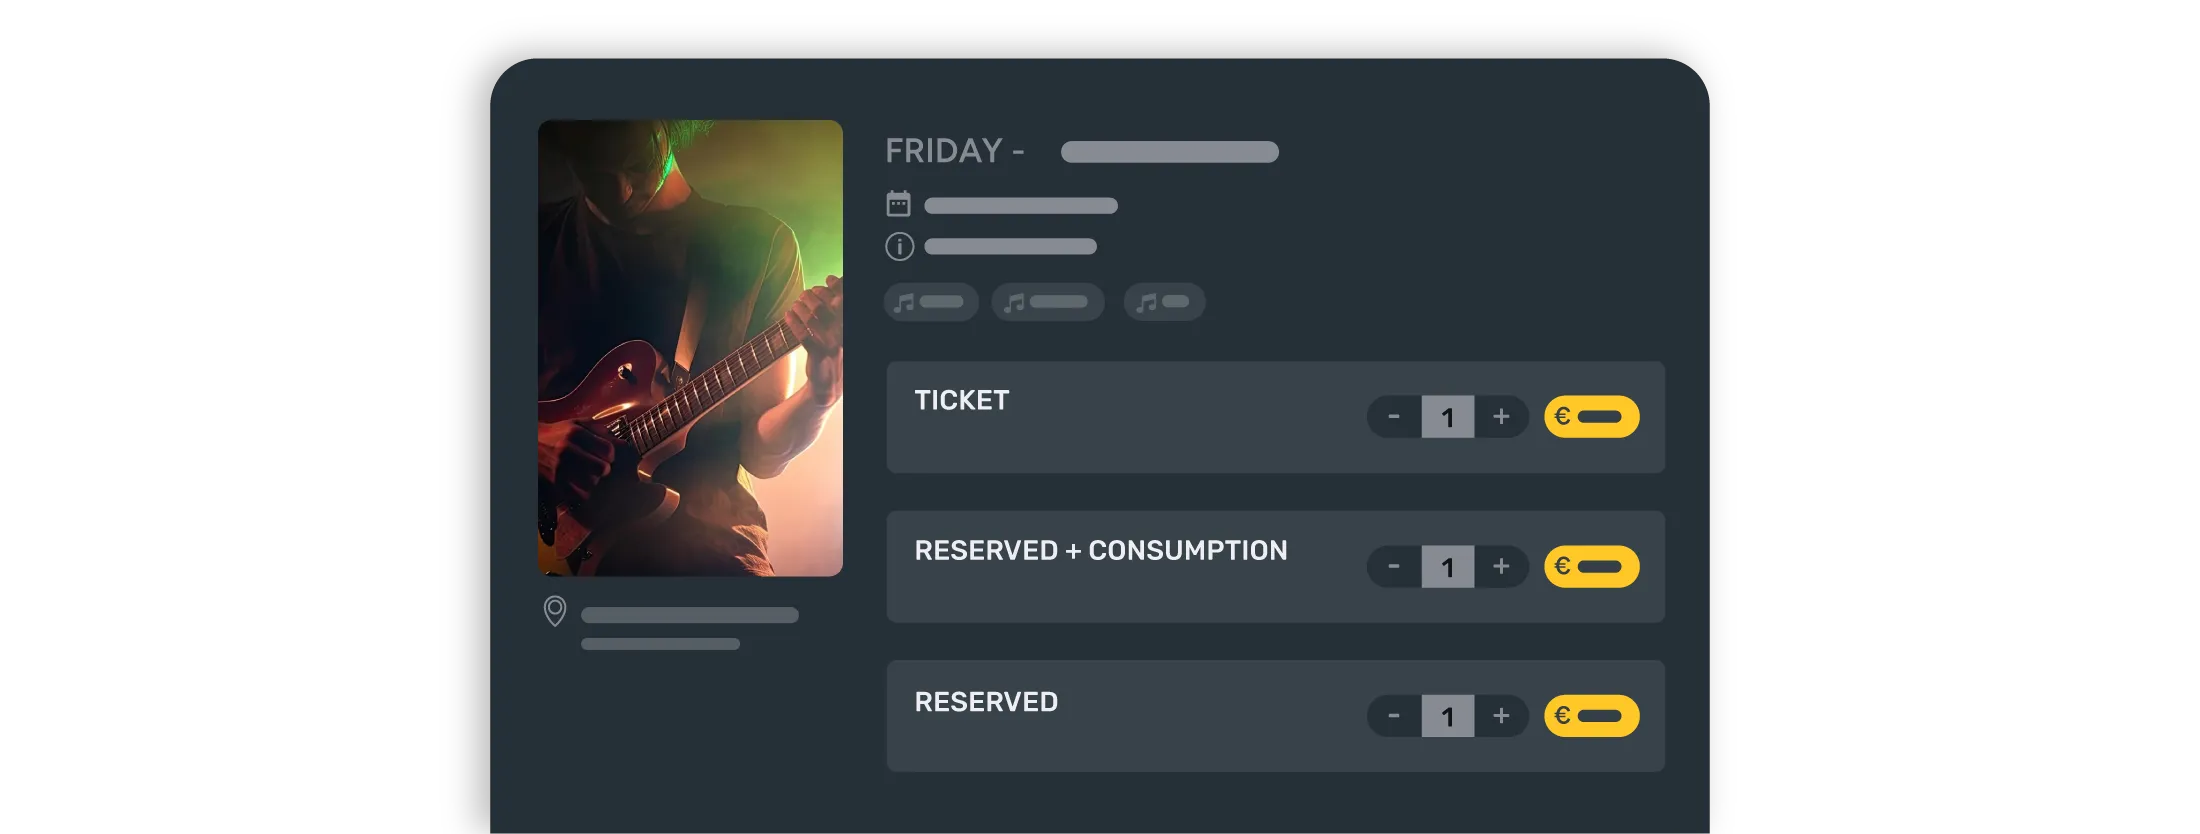The height and width of the screenshot is (834, 2200).
Task: Click the TICKET quantity number field
Action: (x=1447, y=417)
